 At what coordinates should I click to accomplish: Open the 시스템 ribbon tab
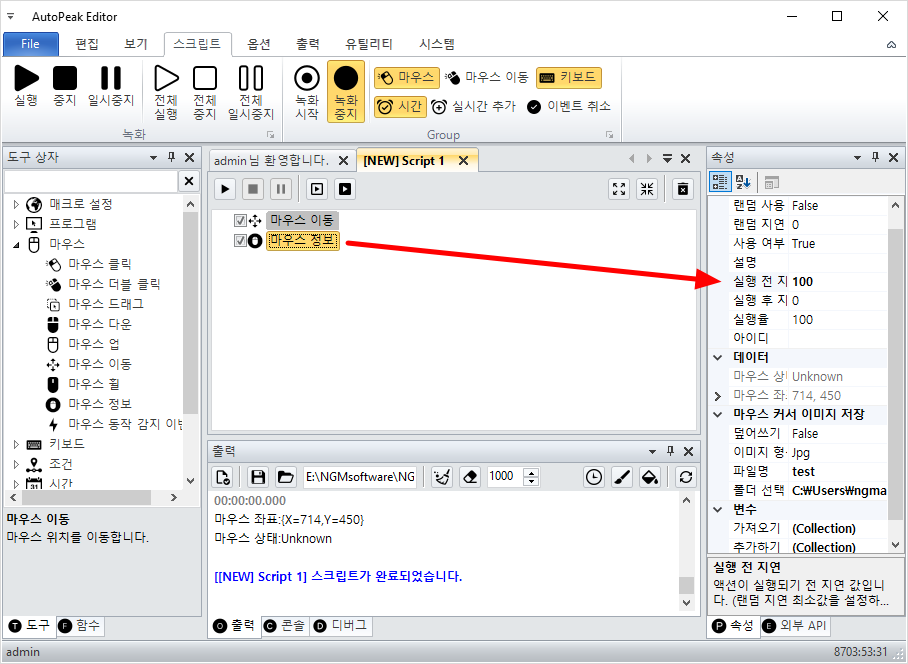[437, 44]
